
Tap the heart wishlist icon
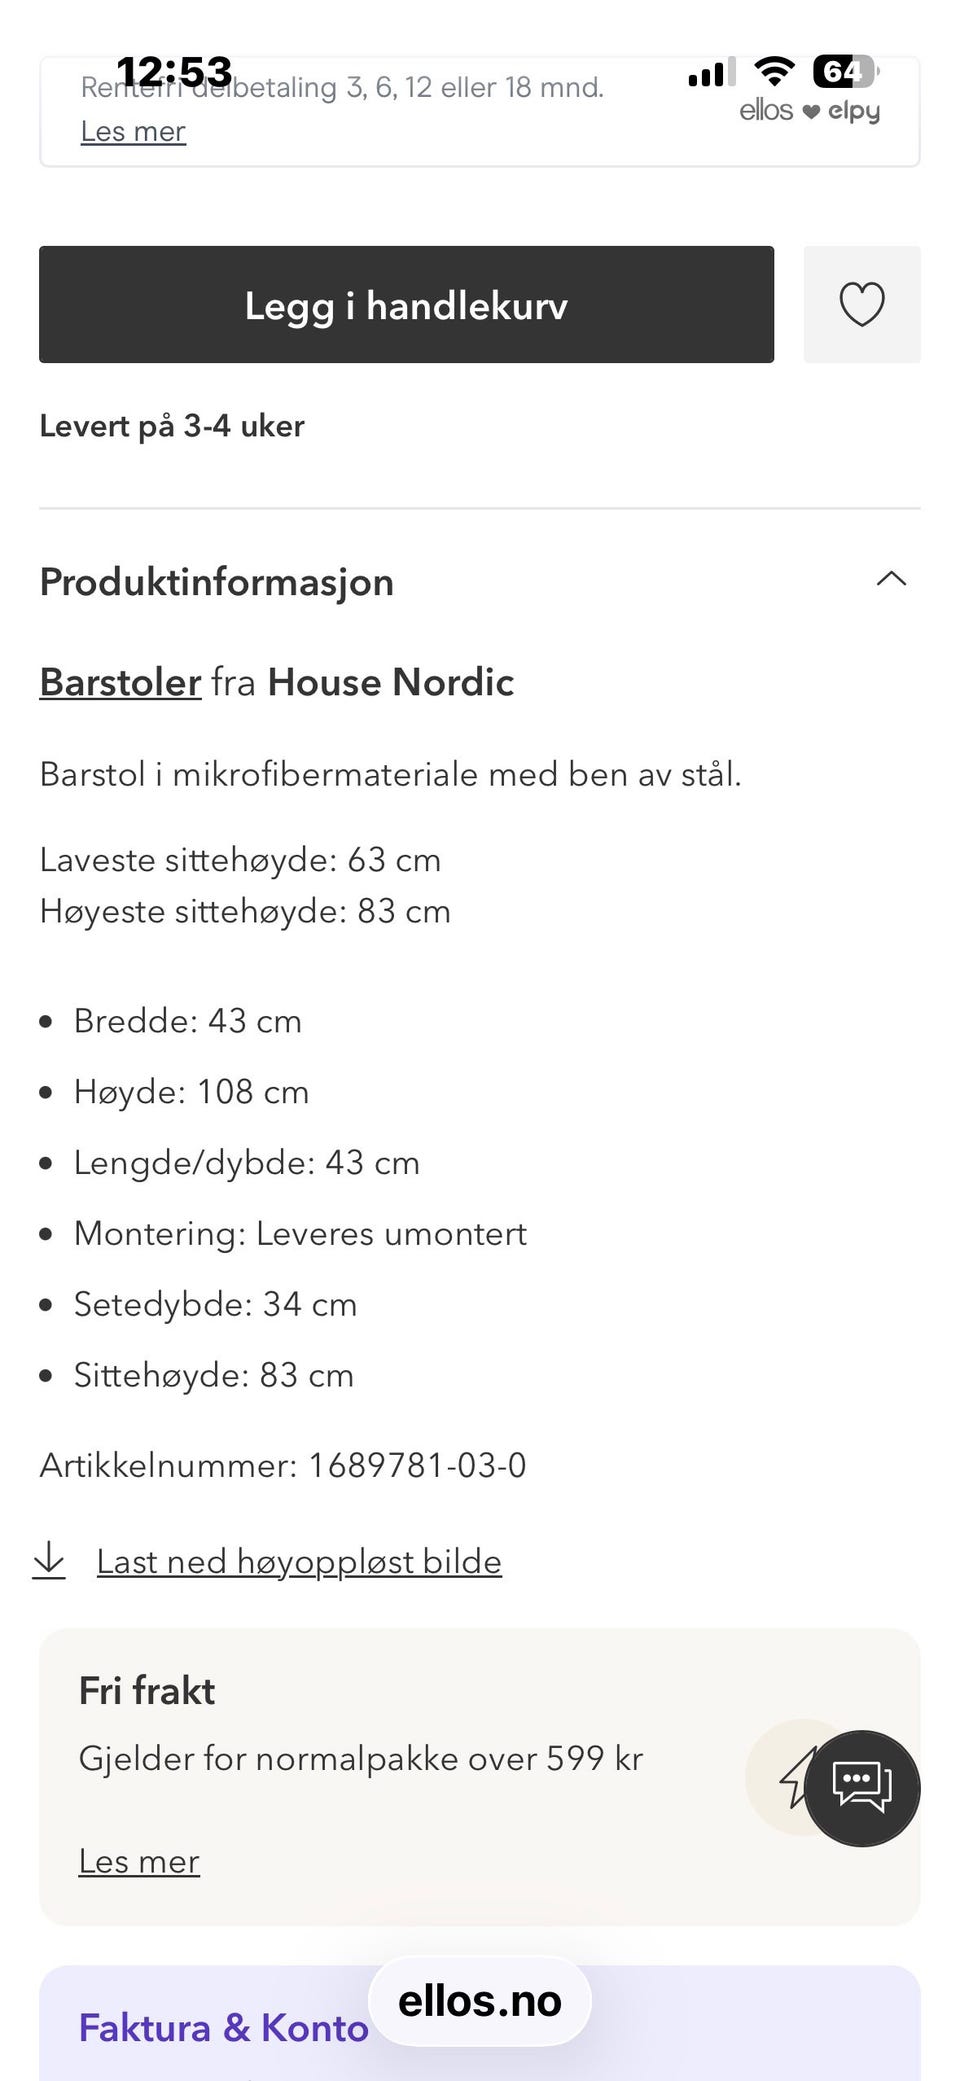click(862, 304)
